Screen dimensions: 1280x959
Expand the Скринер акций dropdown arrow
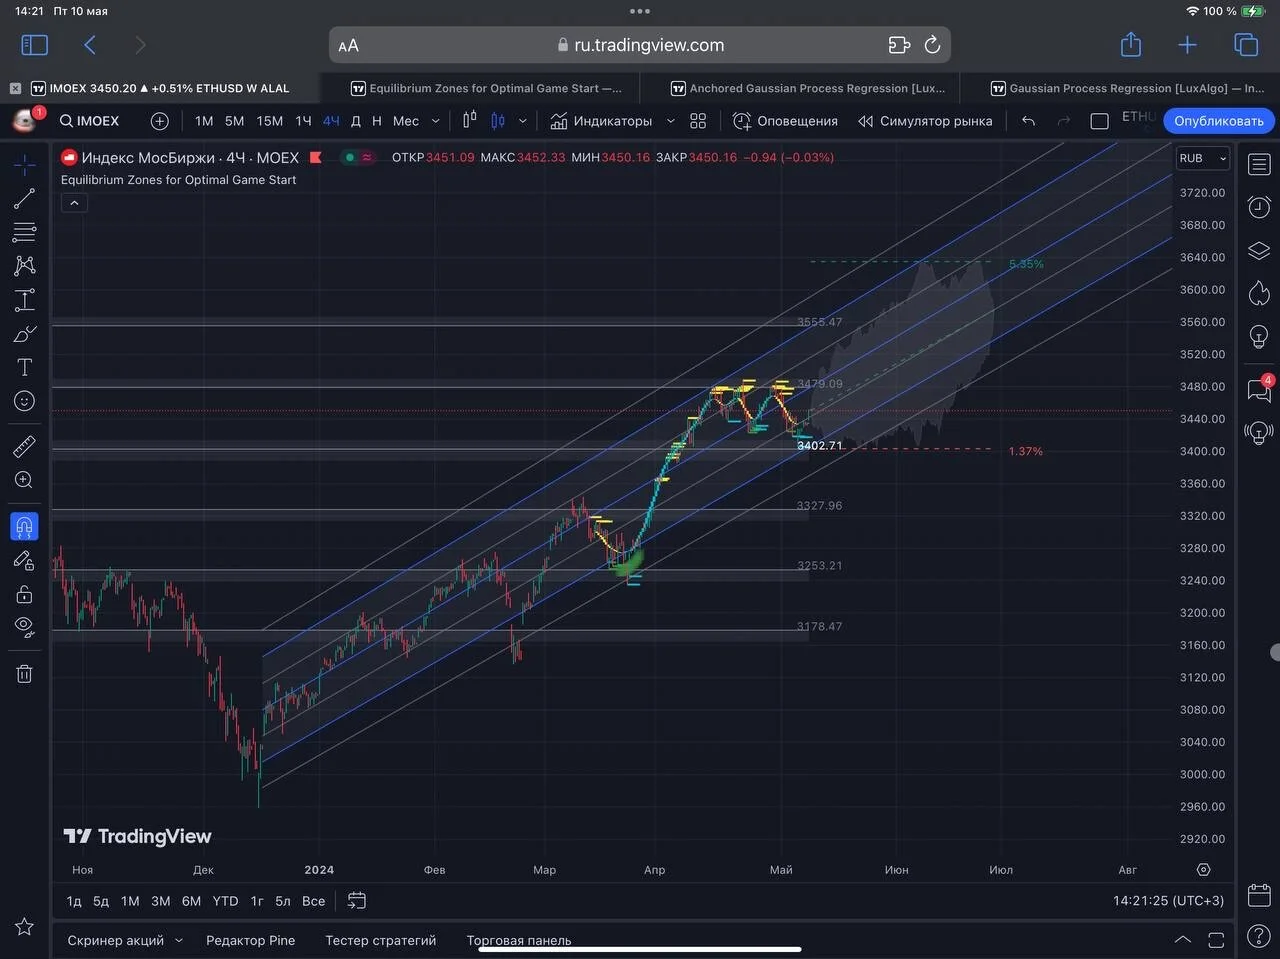179,940
